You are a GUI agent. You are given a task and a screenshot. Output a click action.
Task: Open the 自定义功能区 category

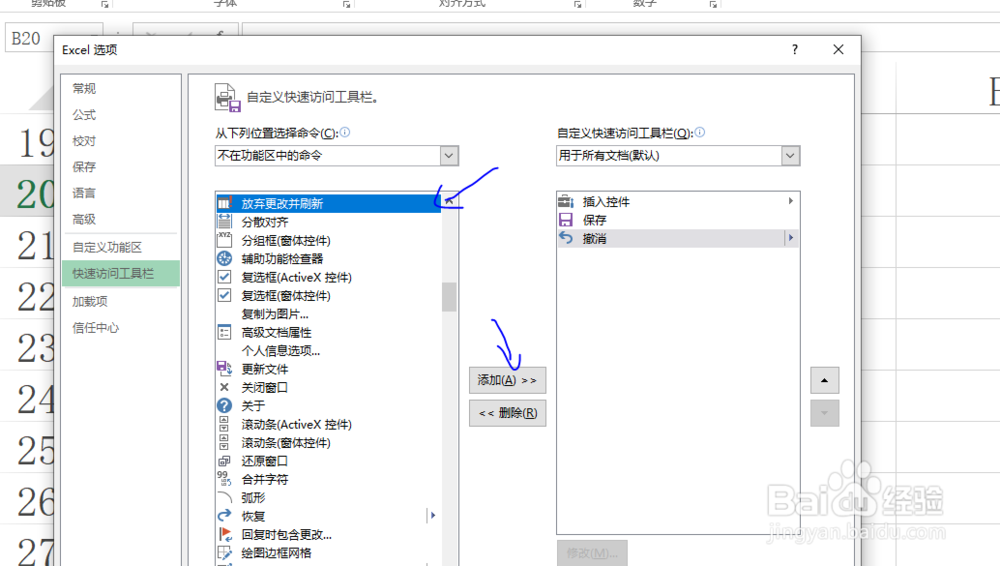(107, 248)
